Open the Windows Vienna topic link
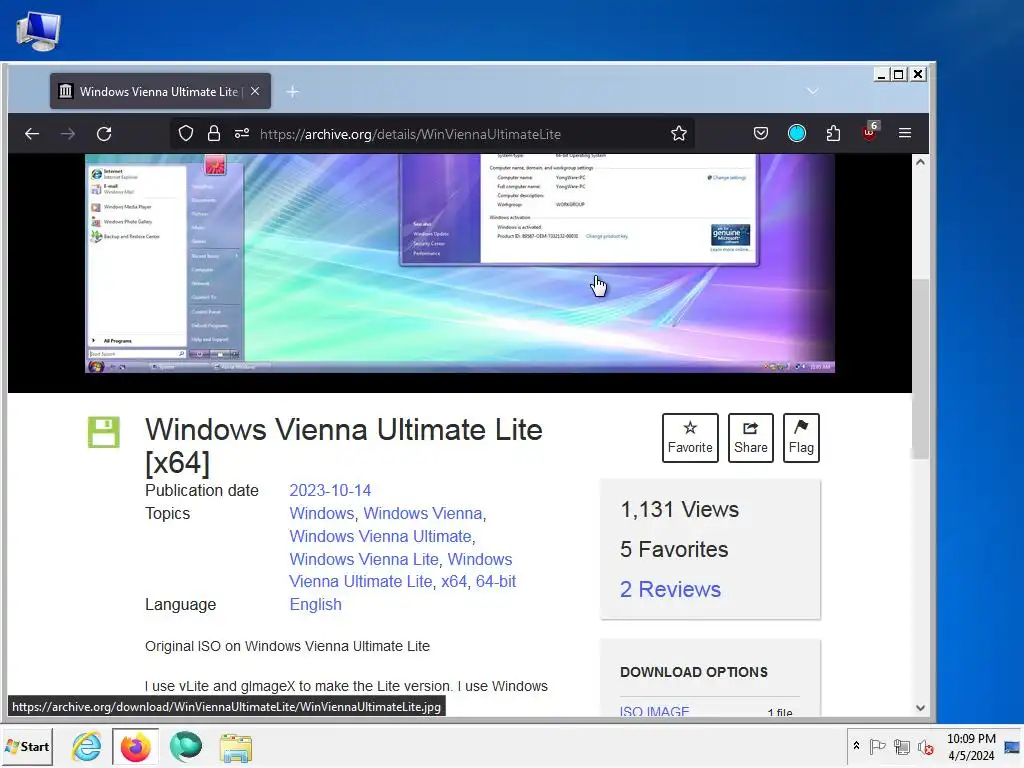The height and width of the screenshot is (768, 1024). (x=423, y=513)
